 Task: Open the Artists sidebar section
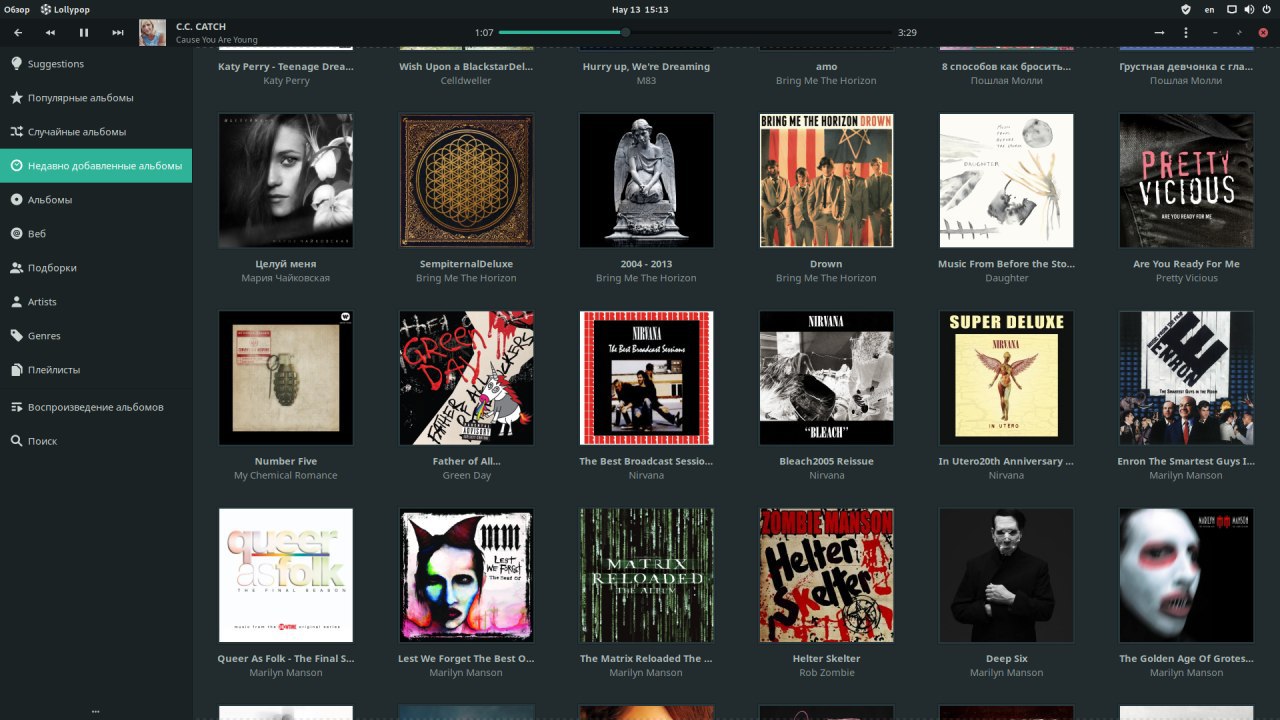click(x=42, y=302)
